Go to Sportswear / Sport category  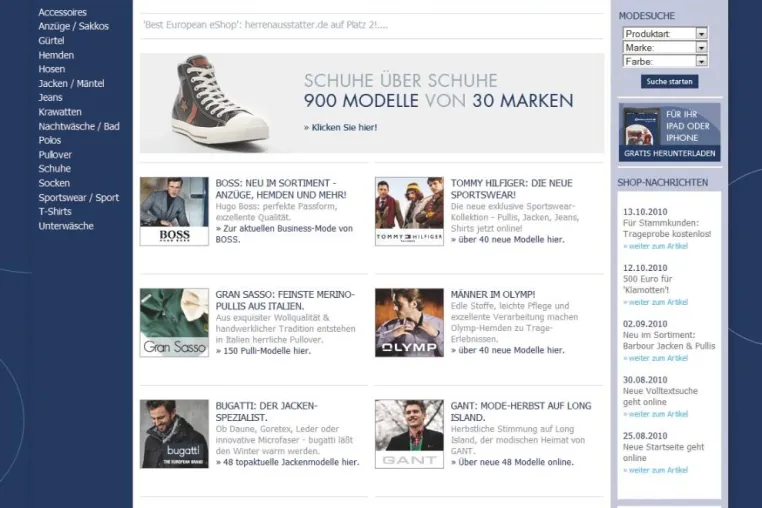78,197
